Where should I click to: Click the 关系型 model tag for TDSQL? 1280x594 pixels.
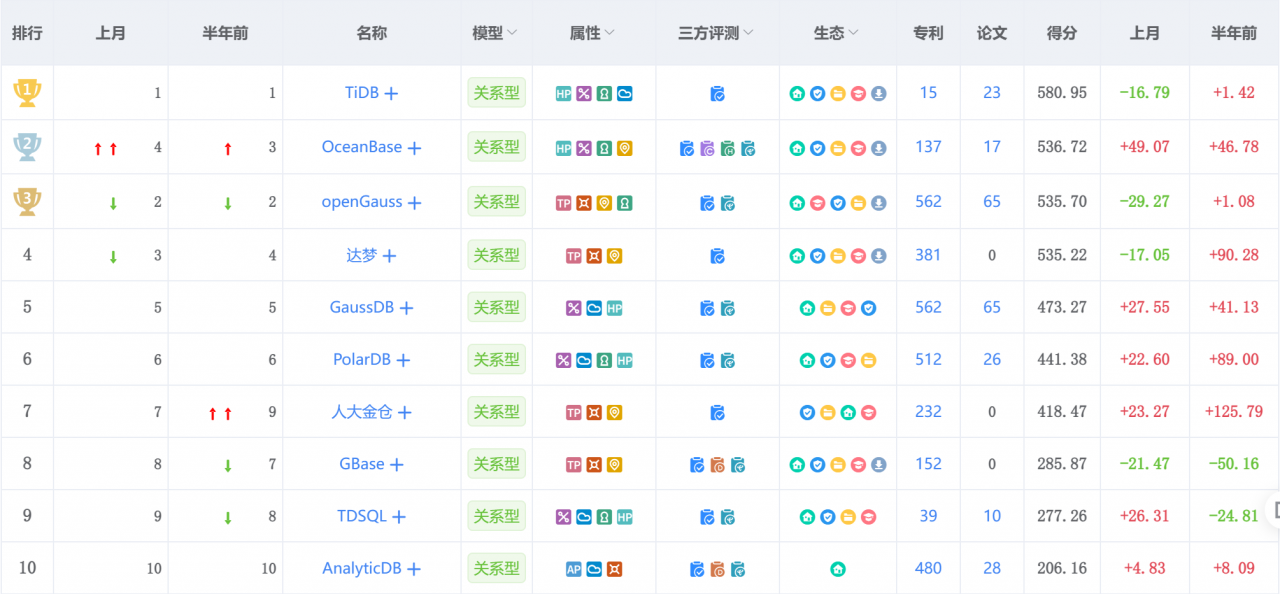pyautogui.click(x=497, y=517)
